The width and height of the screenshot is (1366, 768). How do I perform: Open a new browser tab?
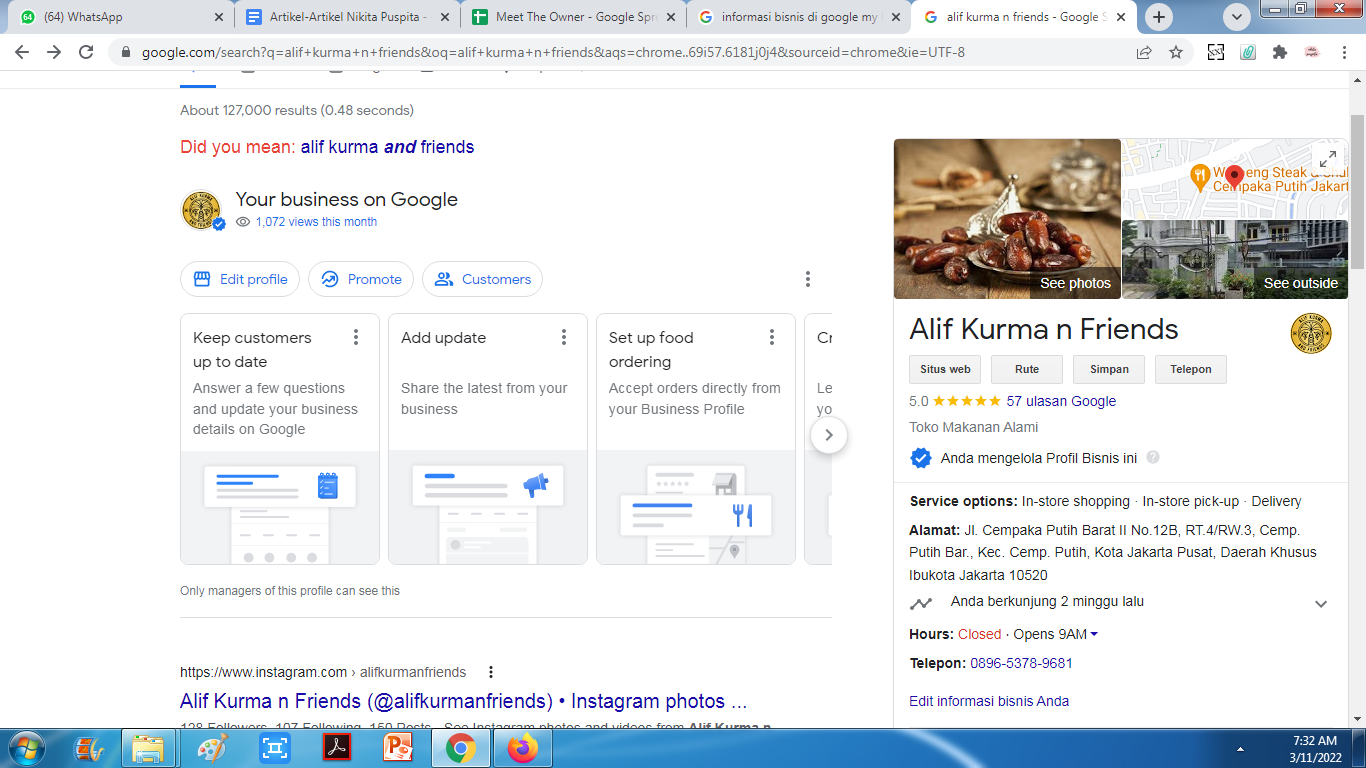click(x=1159, y=17)
